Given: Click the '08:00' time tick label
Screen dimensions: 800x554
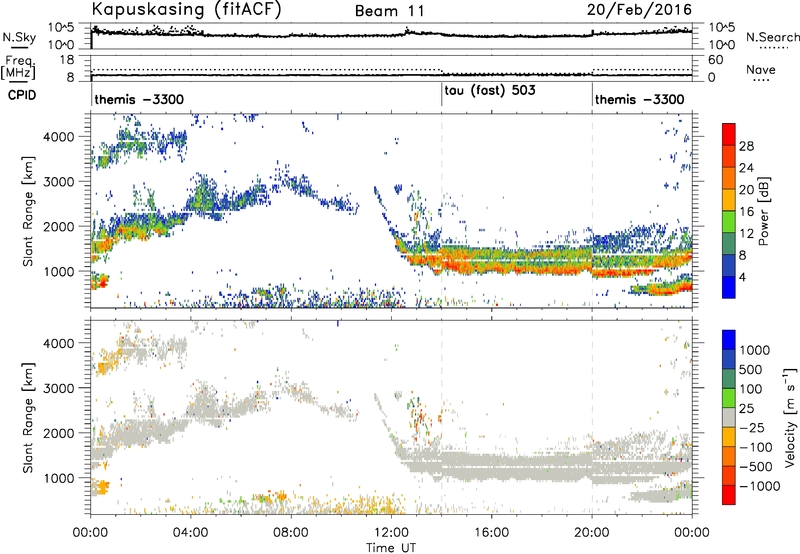Looking at the screenshot, I should point(291,533).
